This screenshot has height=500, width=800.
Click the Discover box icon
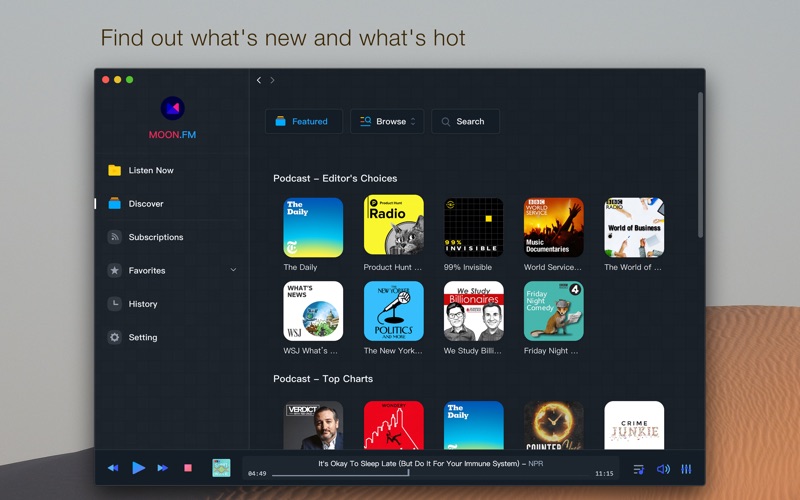(x=114, y=204)
